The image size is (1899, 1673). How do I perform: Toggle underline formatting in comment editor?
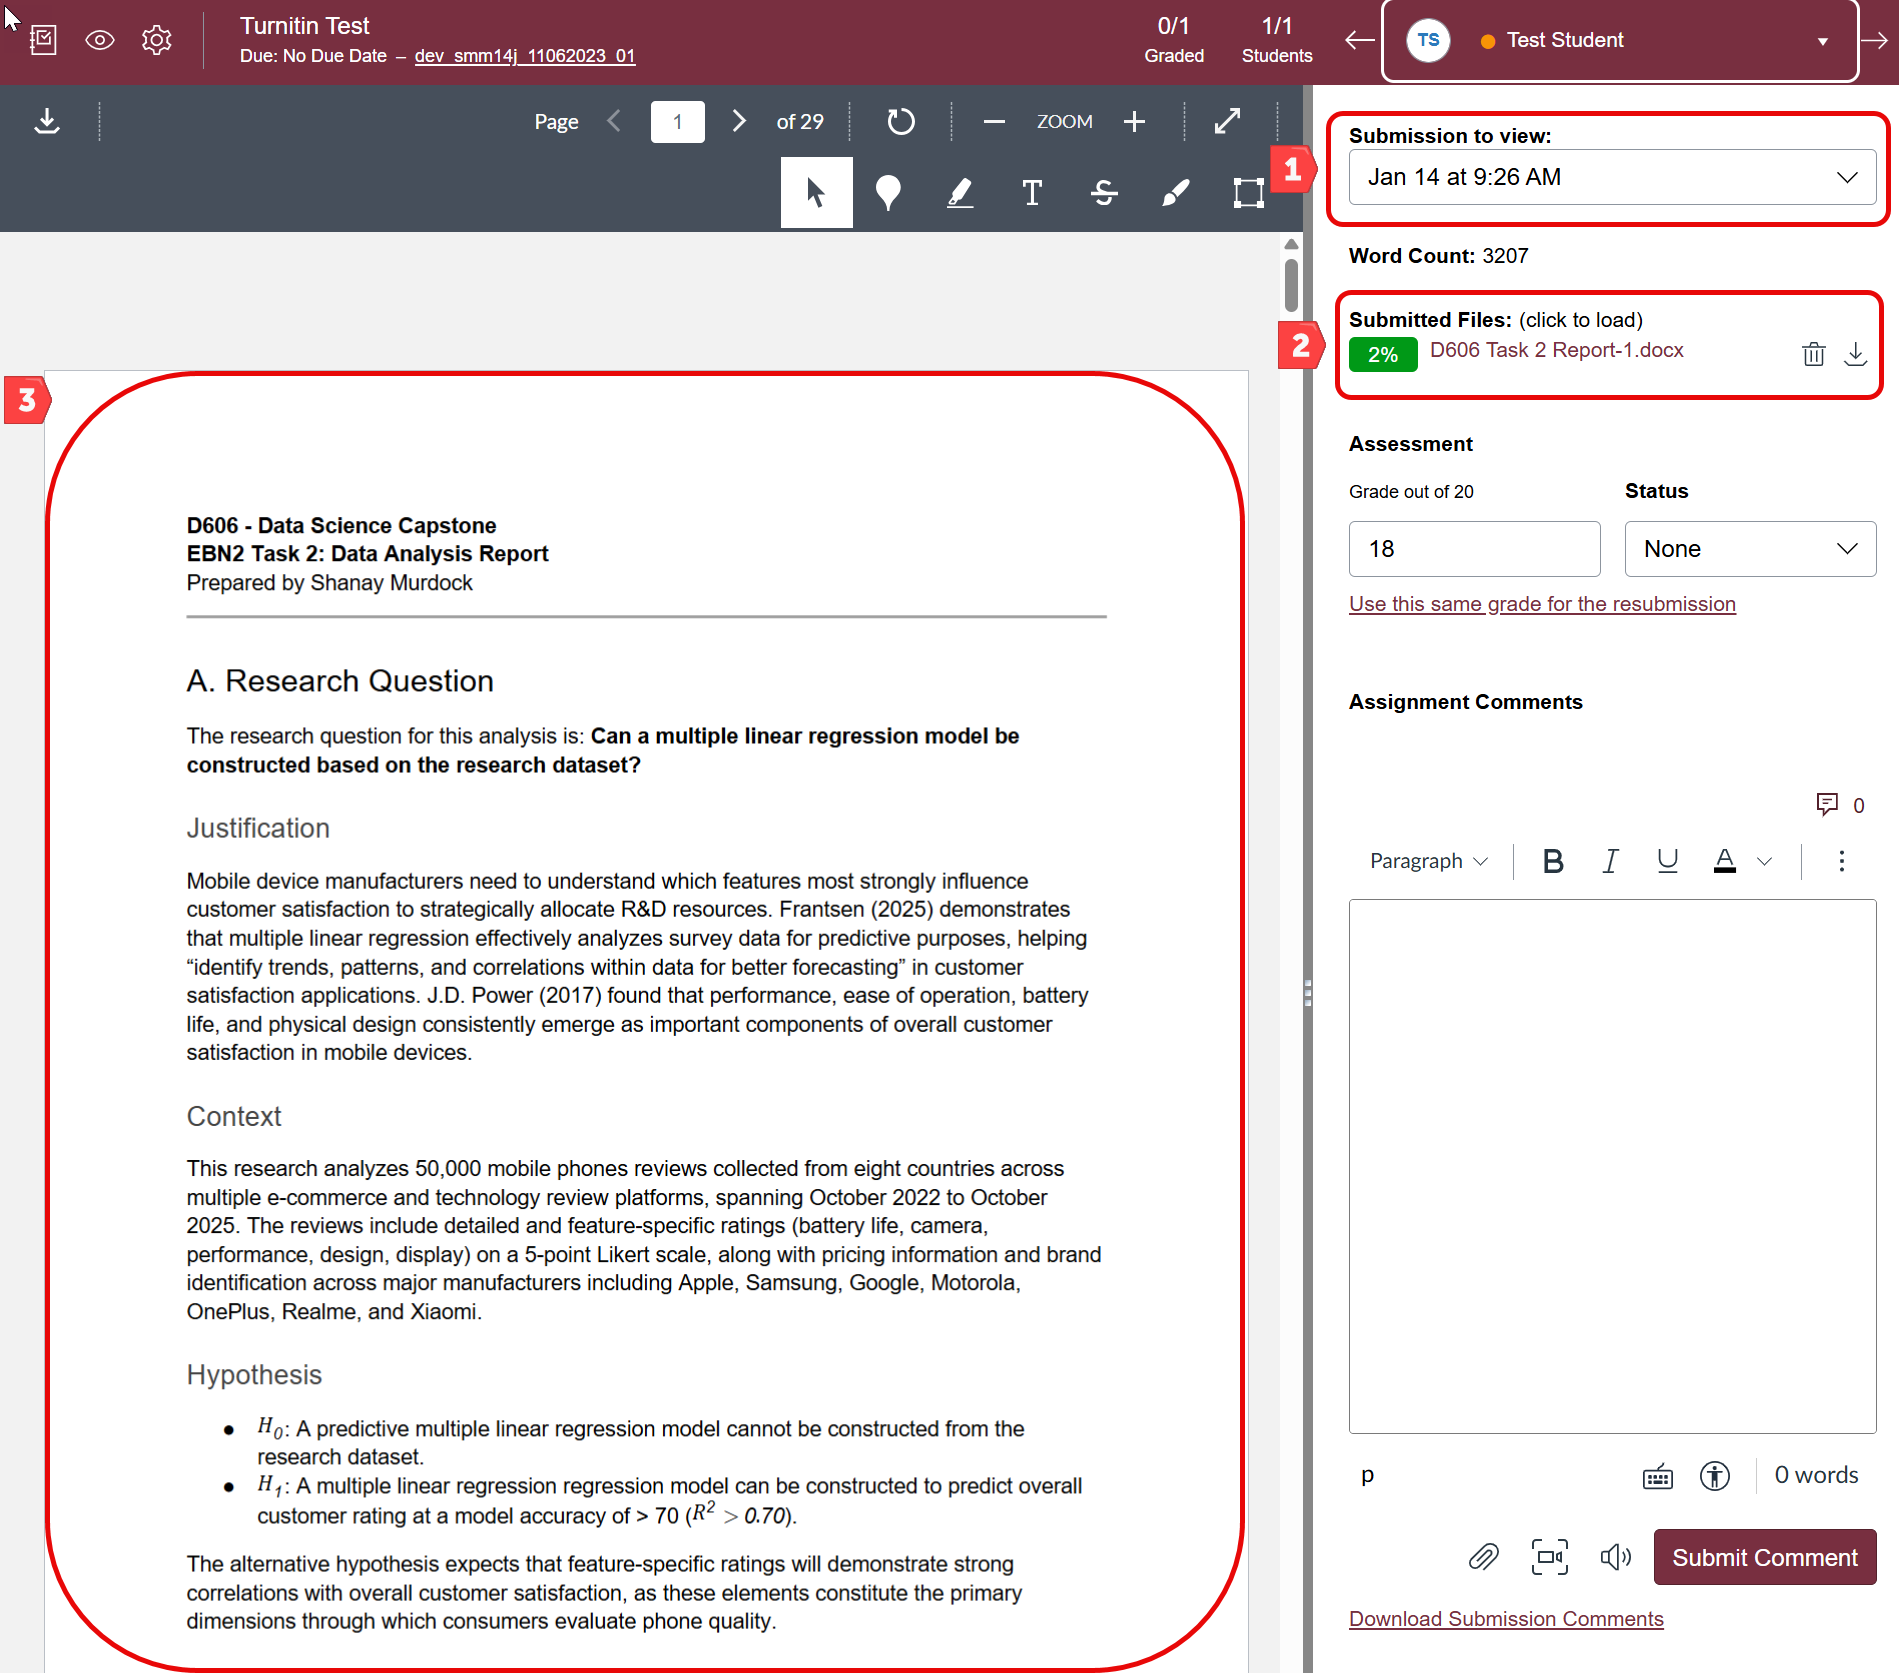[x=1667, y=860]
